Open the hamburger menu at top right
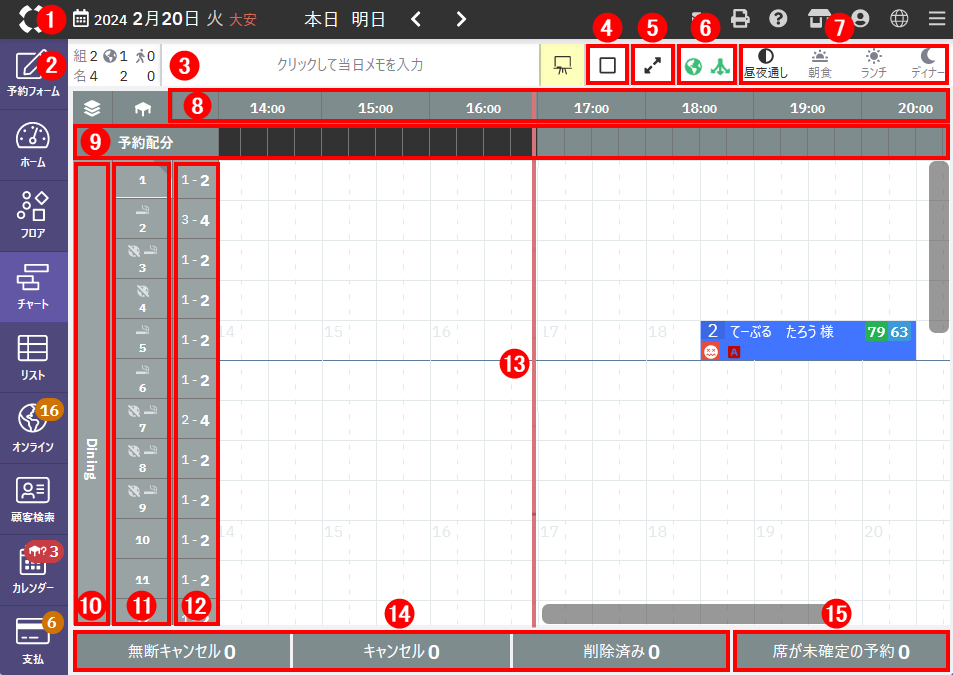Image resolution: width=953 pixels, height=675 pixels. coord(936,18)
